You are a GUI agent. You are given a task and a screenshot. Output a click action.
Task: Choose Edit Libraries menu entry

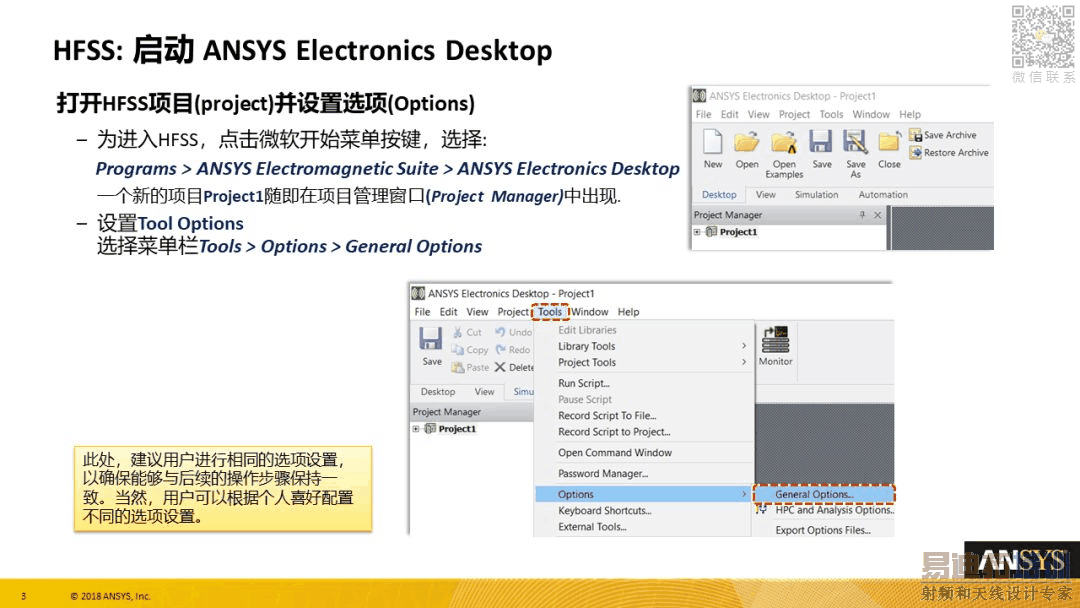point(588,331)
